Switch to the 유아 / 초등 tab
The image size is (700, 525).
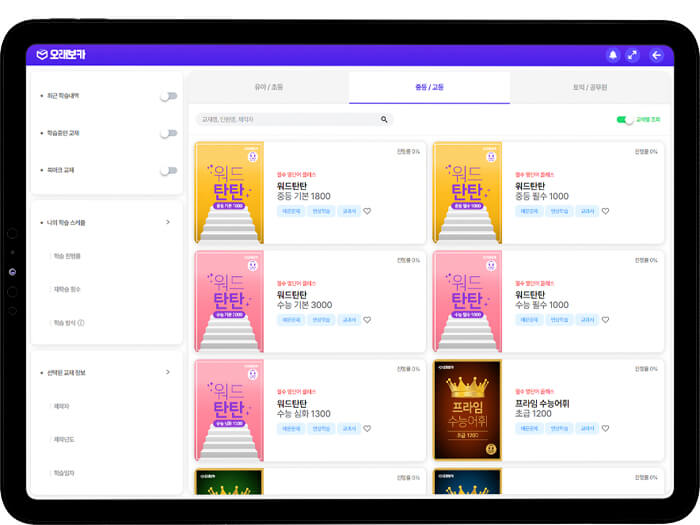269,87
